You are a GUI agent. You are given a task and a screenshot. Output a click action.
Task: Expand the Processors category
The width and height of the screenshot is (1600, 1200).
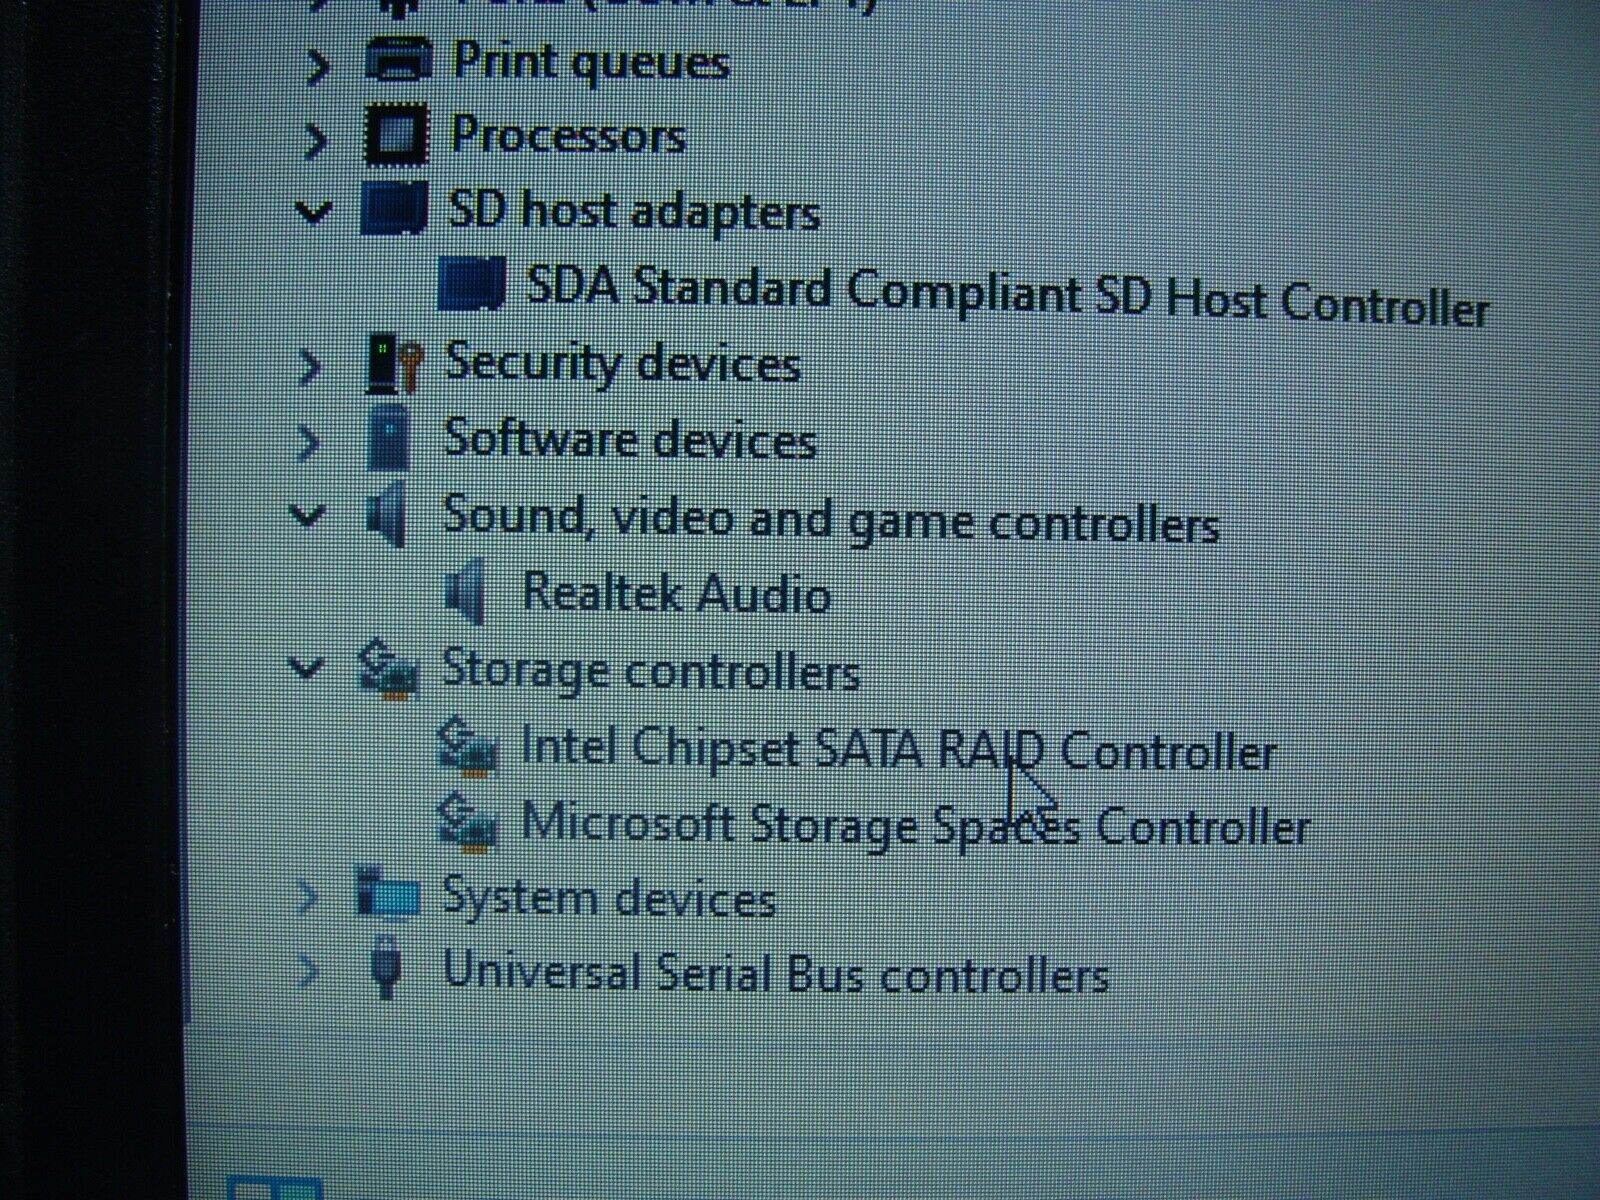316,137
